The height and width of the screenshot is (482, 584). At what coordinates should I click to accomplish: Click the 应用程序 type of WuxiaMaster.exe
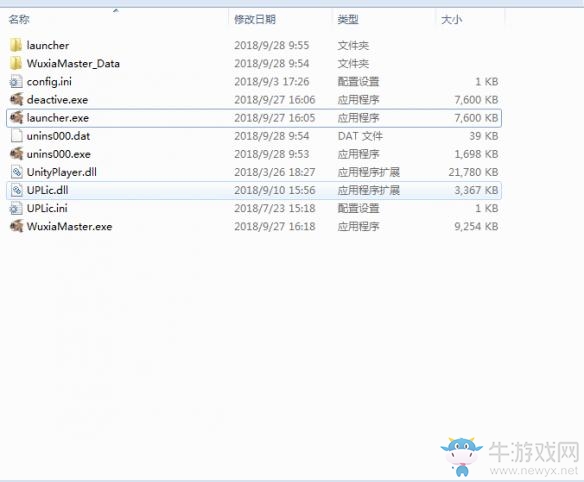pyautogui.click(x=358, y=226)
